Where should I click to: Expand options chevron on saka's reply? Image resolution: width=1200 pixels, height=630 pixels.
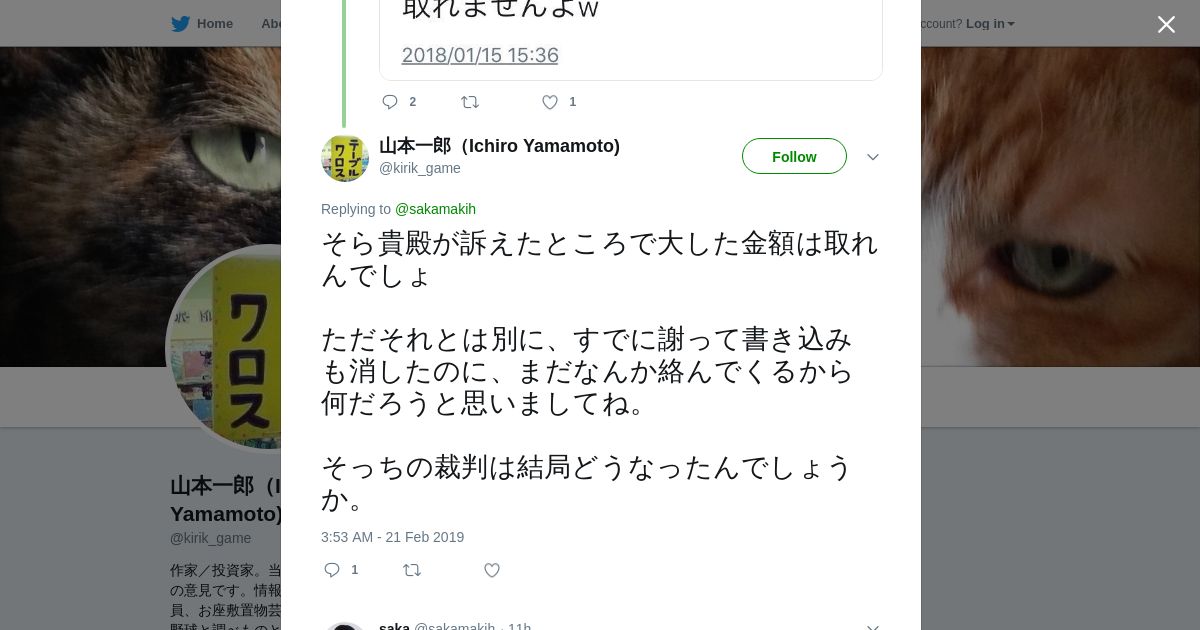click(872, 626)
